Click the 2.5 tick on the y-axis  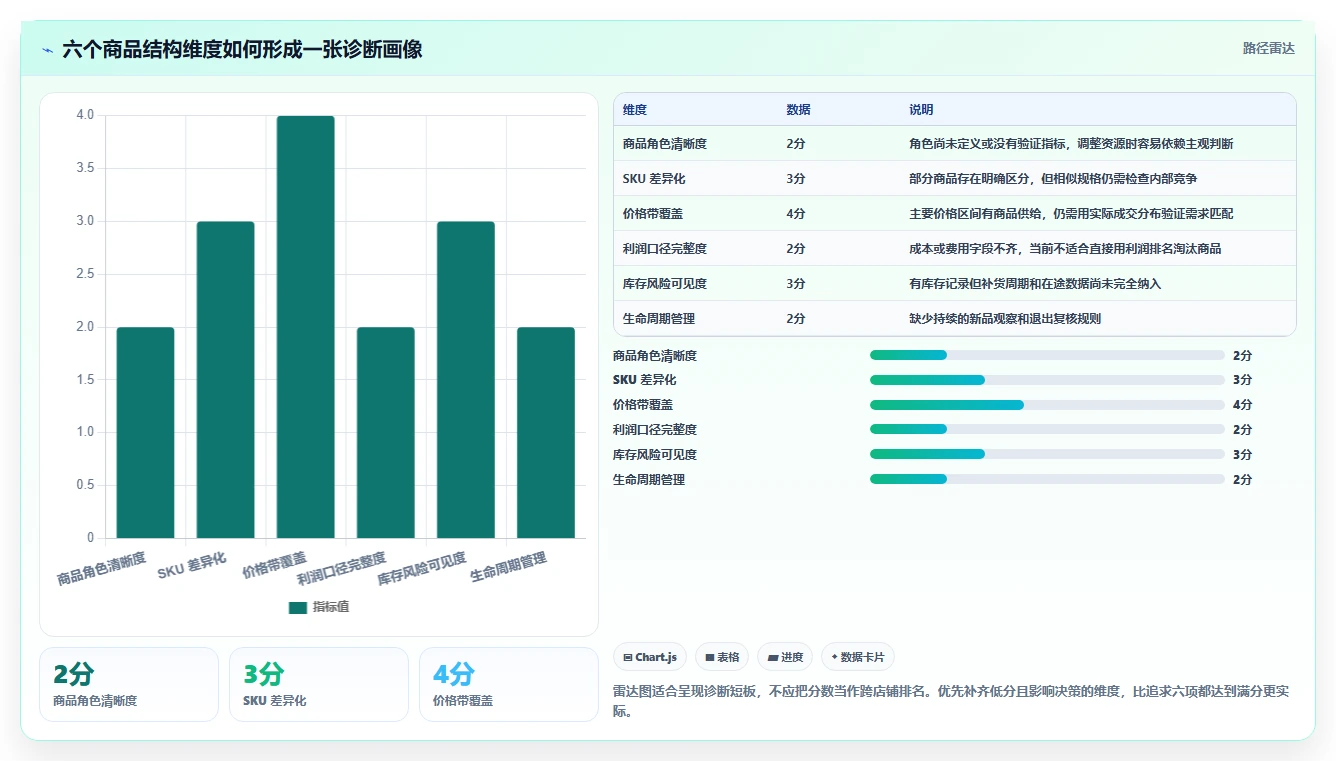tap(85, 274)
